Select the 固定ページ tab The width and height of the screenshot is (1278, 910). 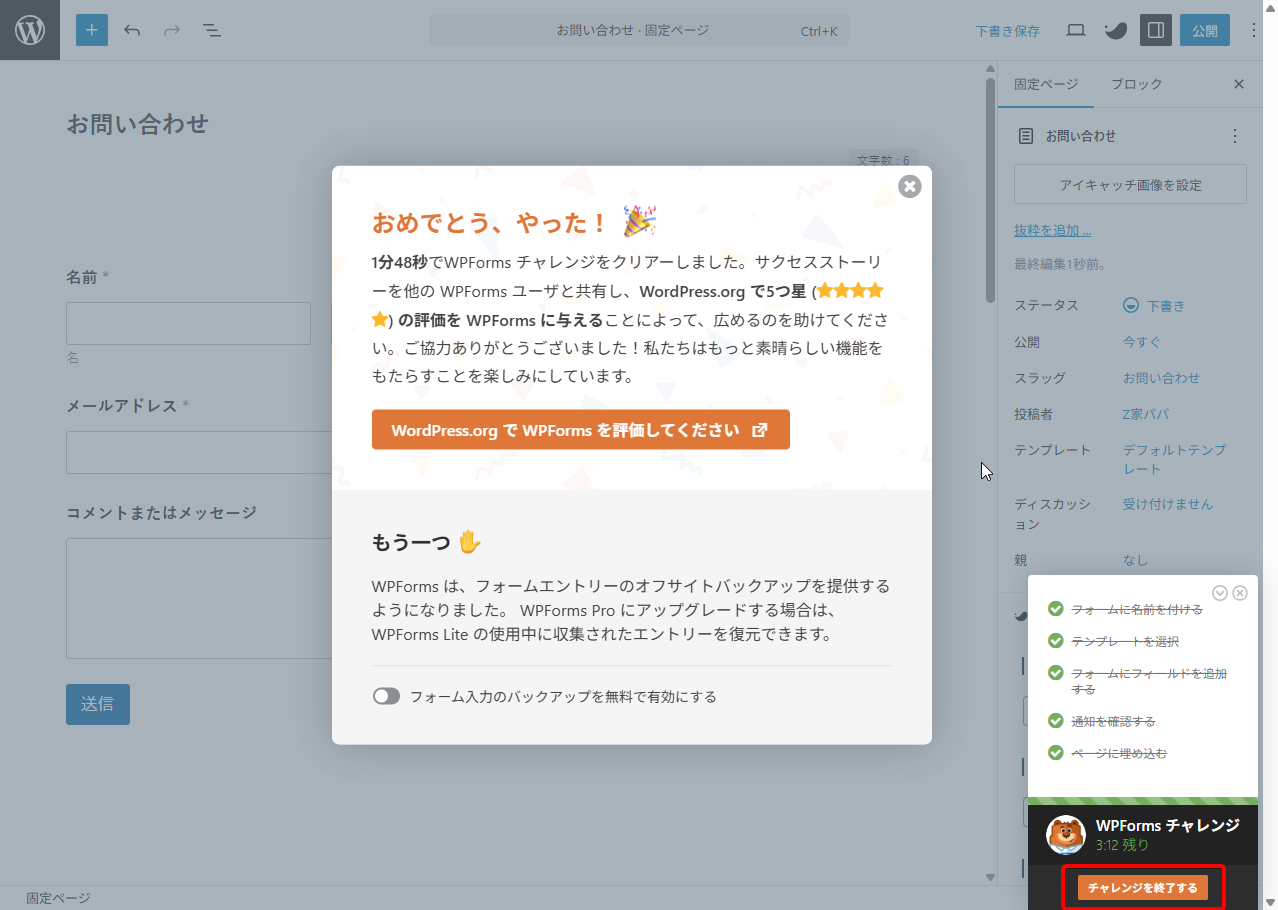click(1046, 84)
